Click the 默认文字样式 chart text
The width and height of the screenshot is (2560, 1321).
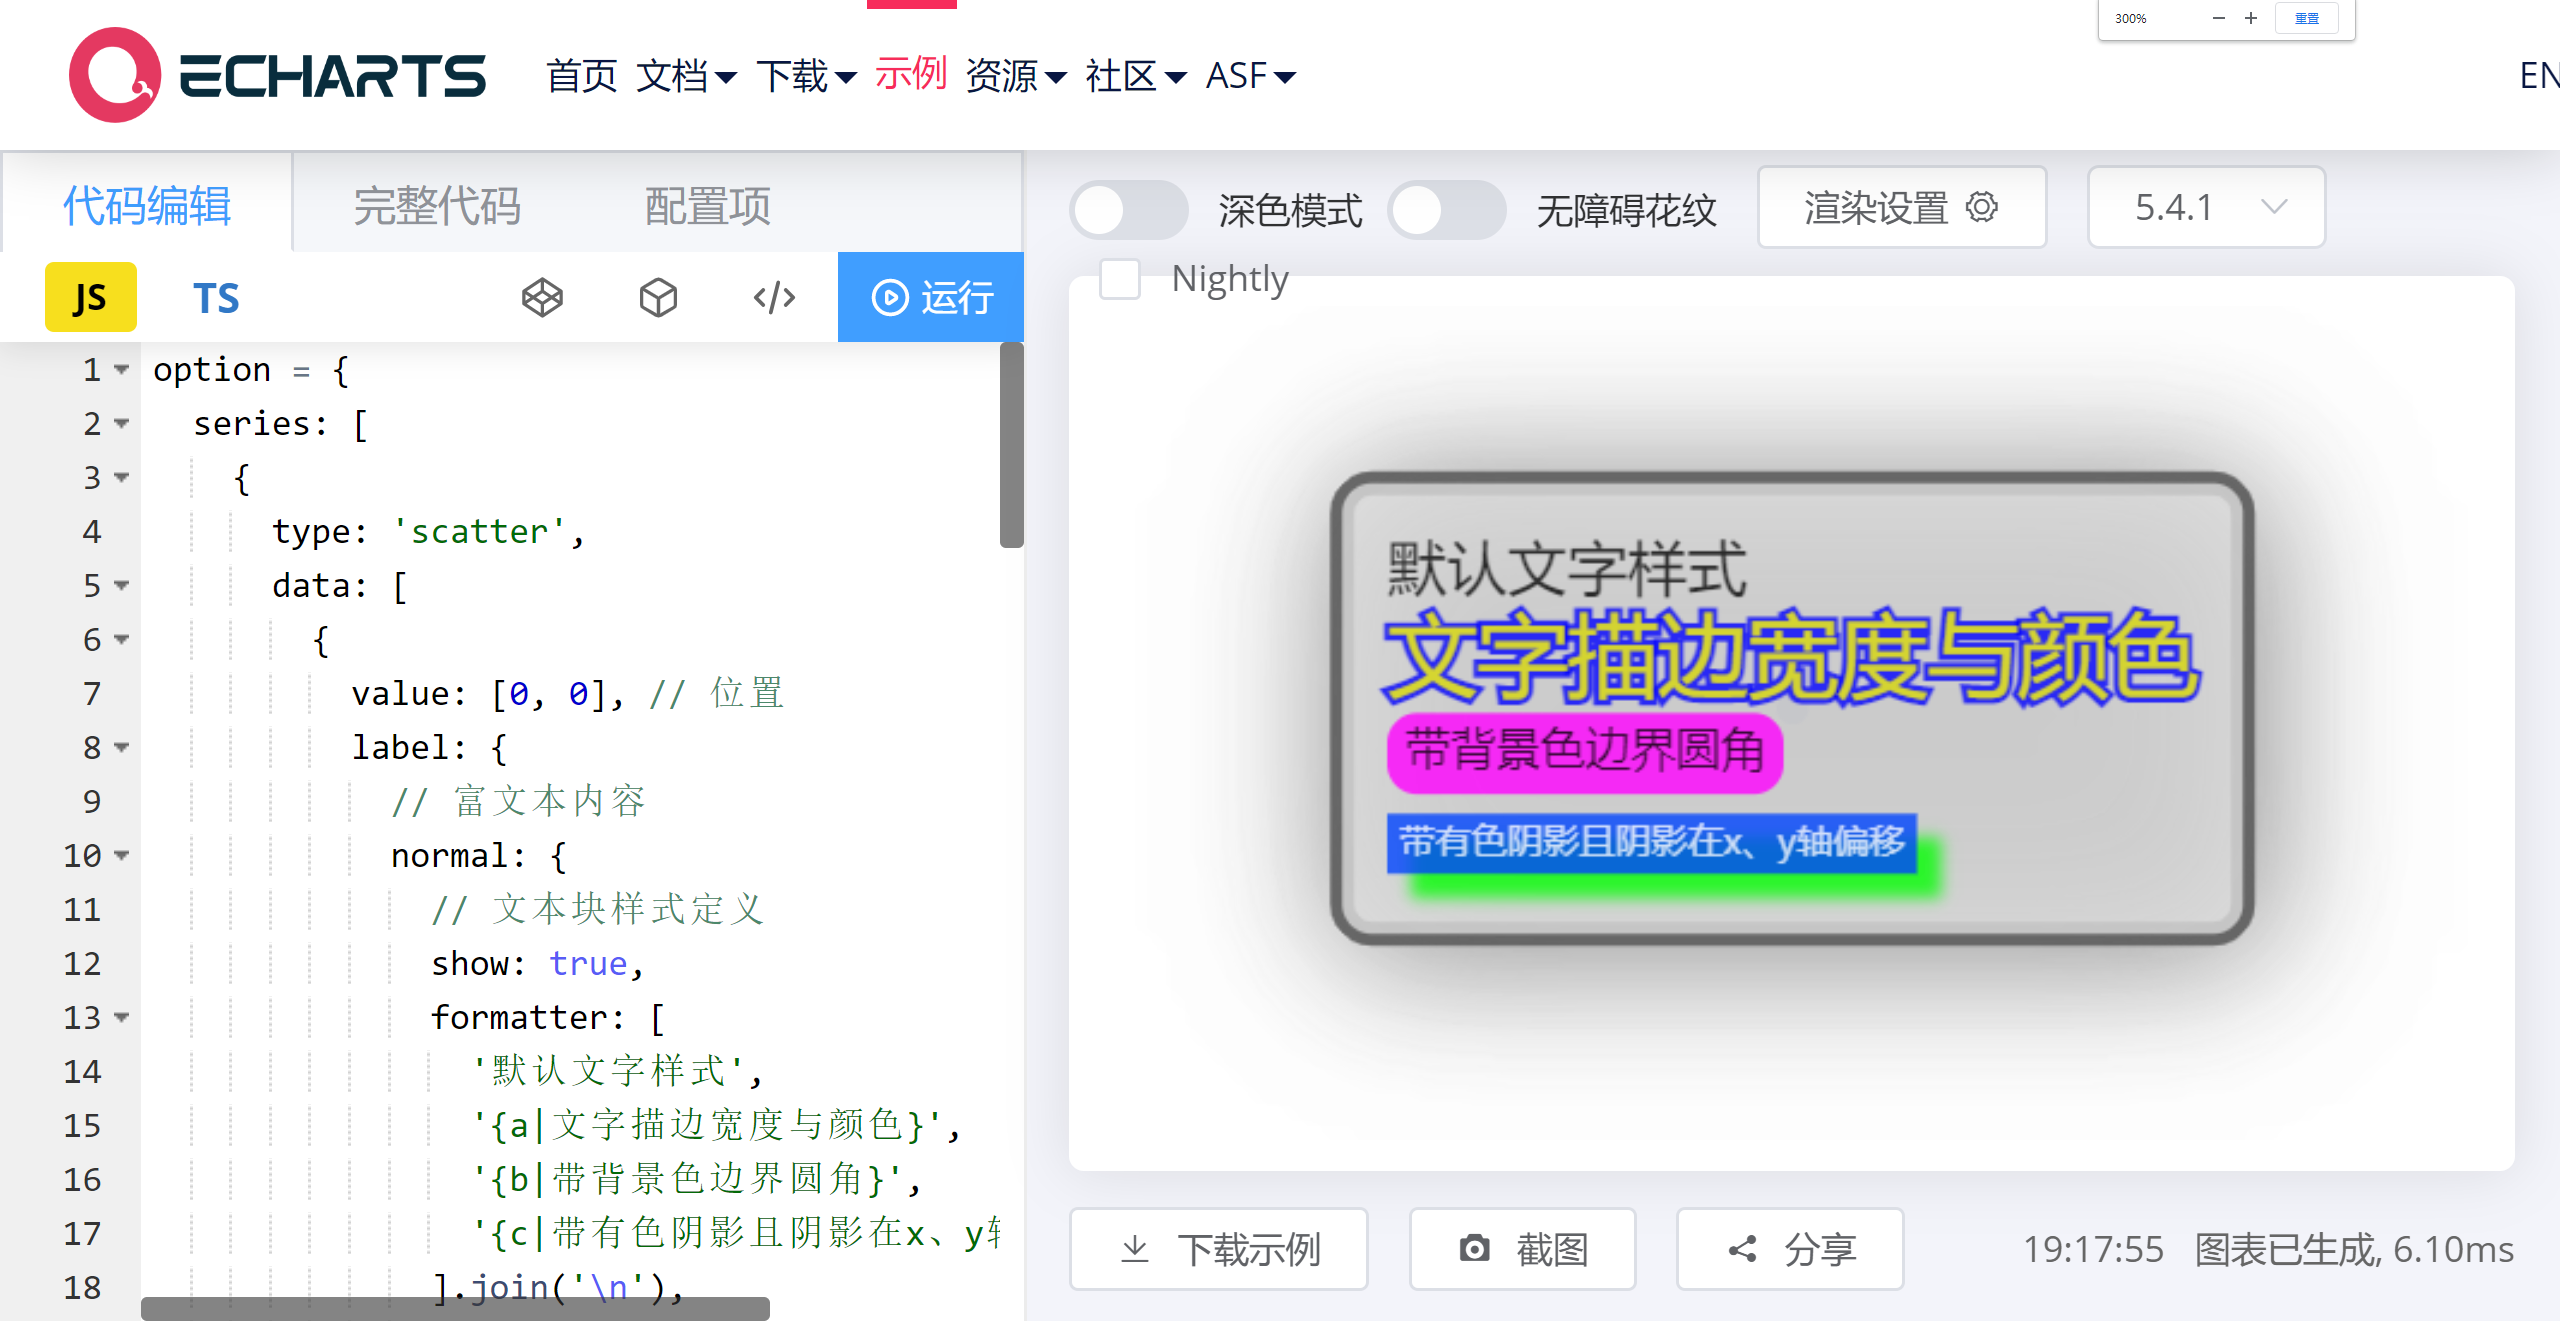[x=1567, y=568]
